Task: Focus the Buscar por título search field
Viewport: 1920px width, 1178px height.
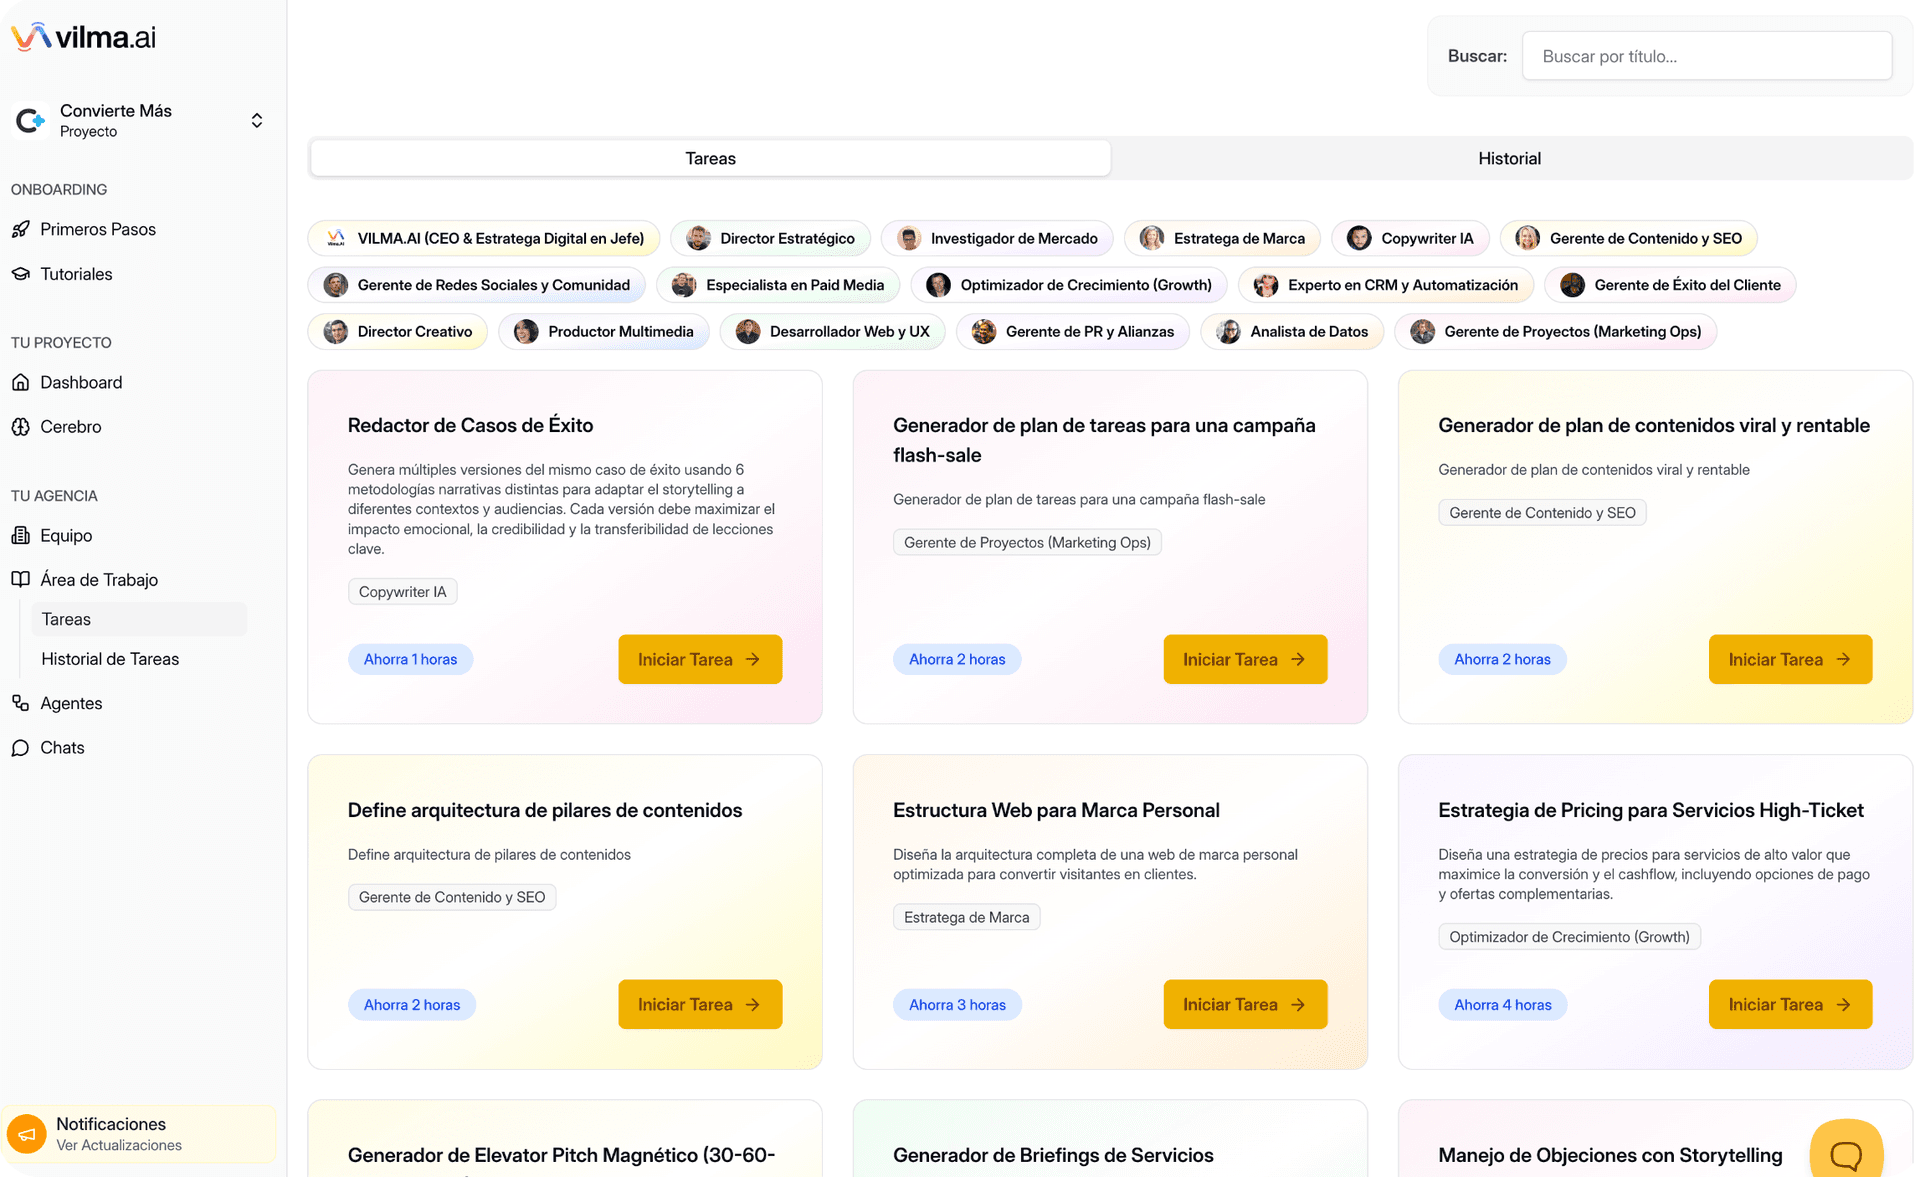Action: (x=1706, y=56)
